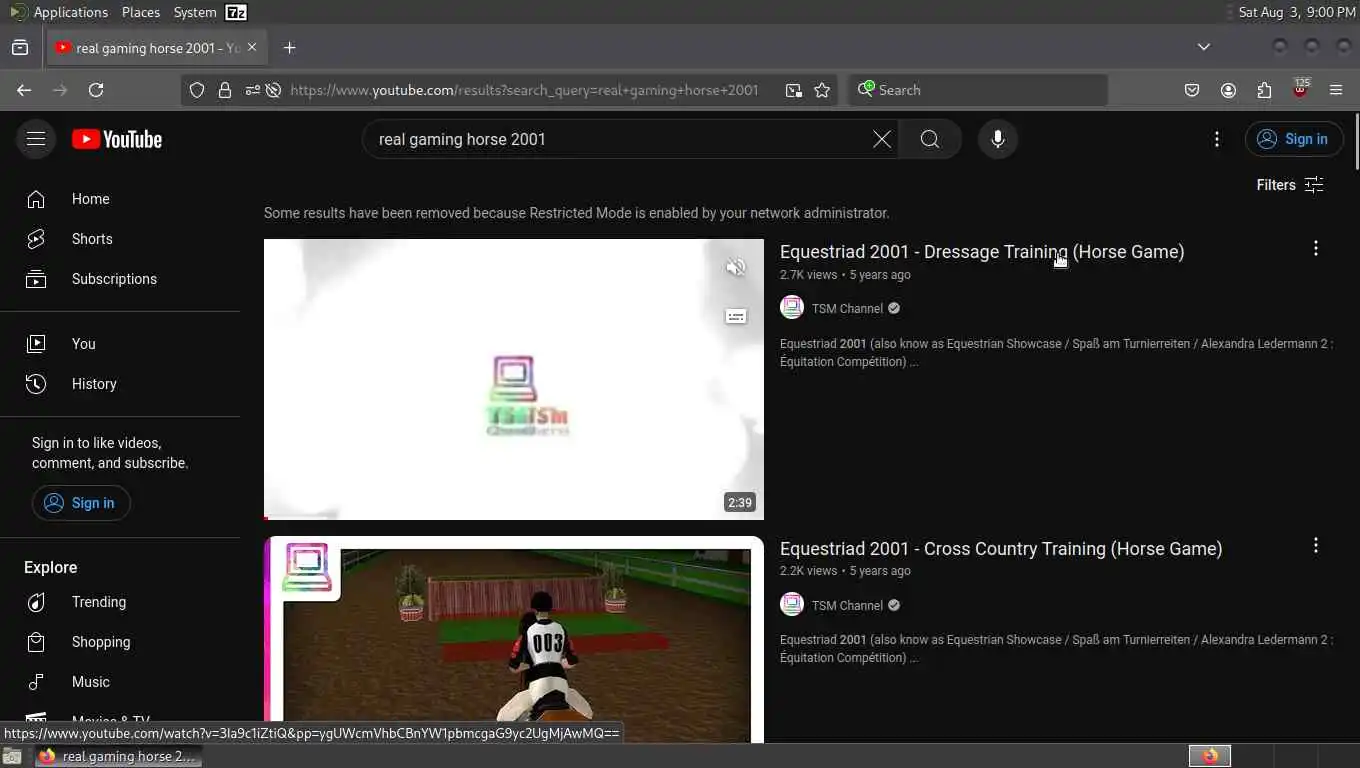Select the 'real gaming horse 2001' tab
This screenshot has width=1360, height=768.
tap(156, 48)
